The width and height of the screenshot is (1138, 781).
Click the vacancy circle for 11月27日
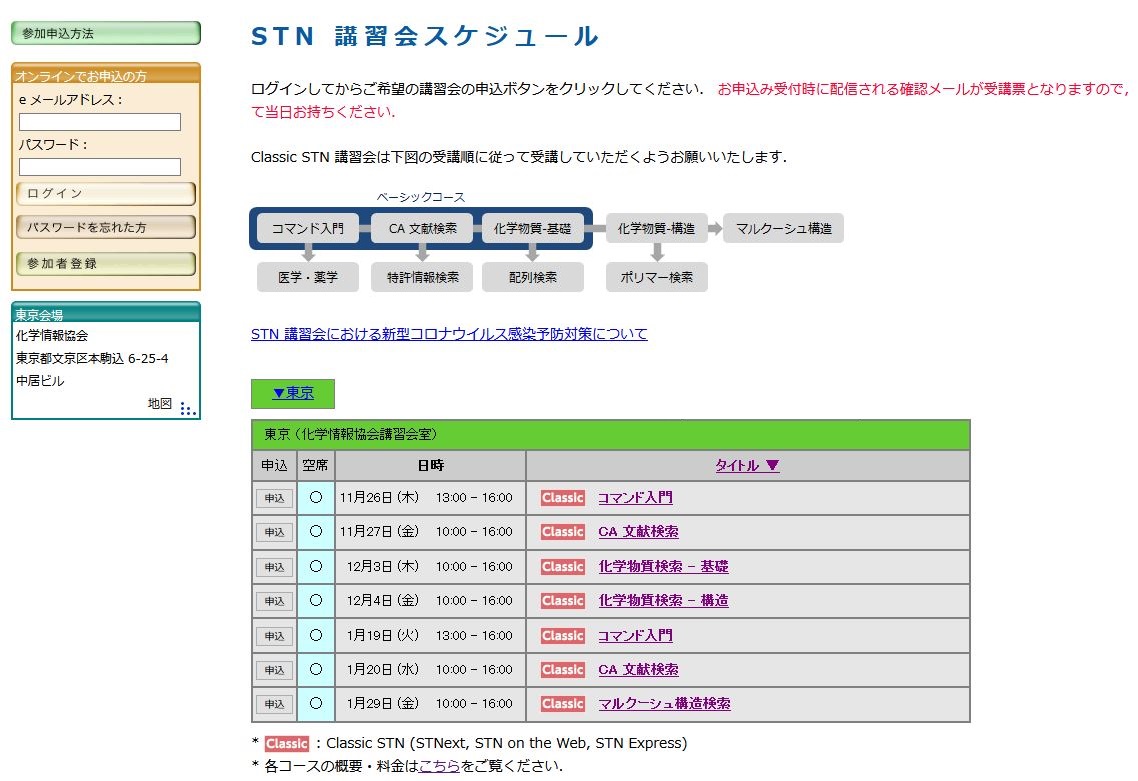point(316,531)
